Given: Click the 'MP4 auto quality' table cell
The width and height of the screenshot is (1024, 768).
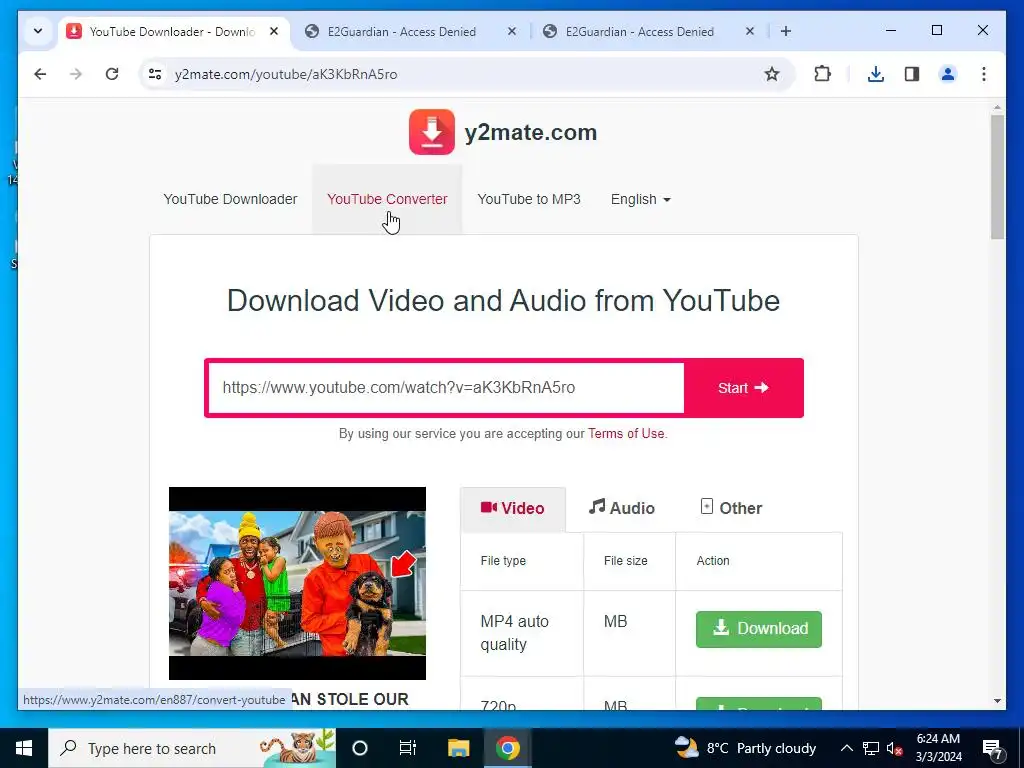Looking at the screenshot, I should 521,633.
